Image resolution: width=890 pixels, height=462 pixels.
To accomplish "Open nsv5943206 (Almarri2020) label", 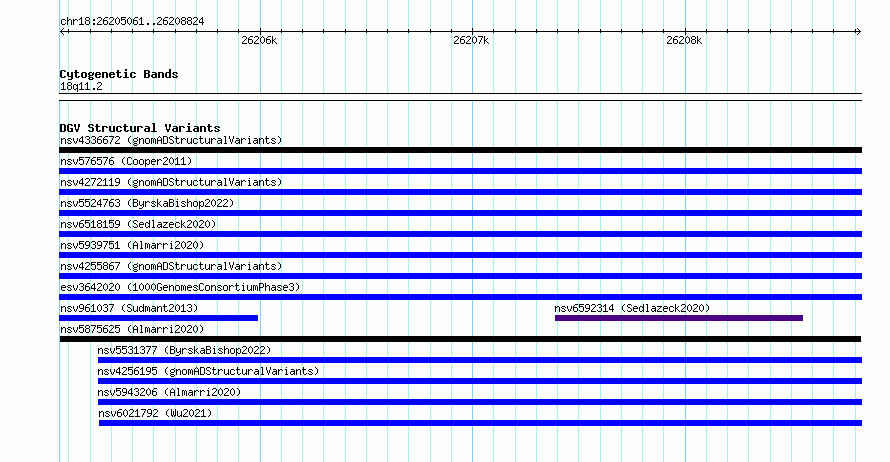I will 169,392.
